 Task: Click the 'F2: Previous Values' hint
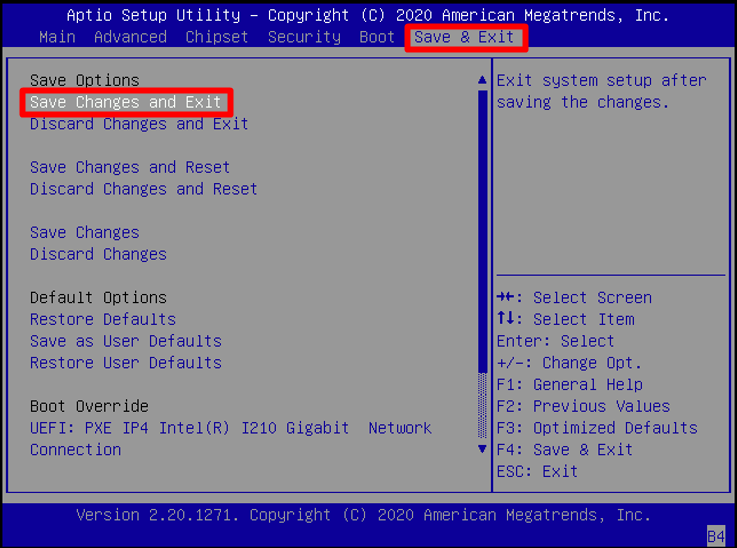pos(583,406)
